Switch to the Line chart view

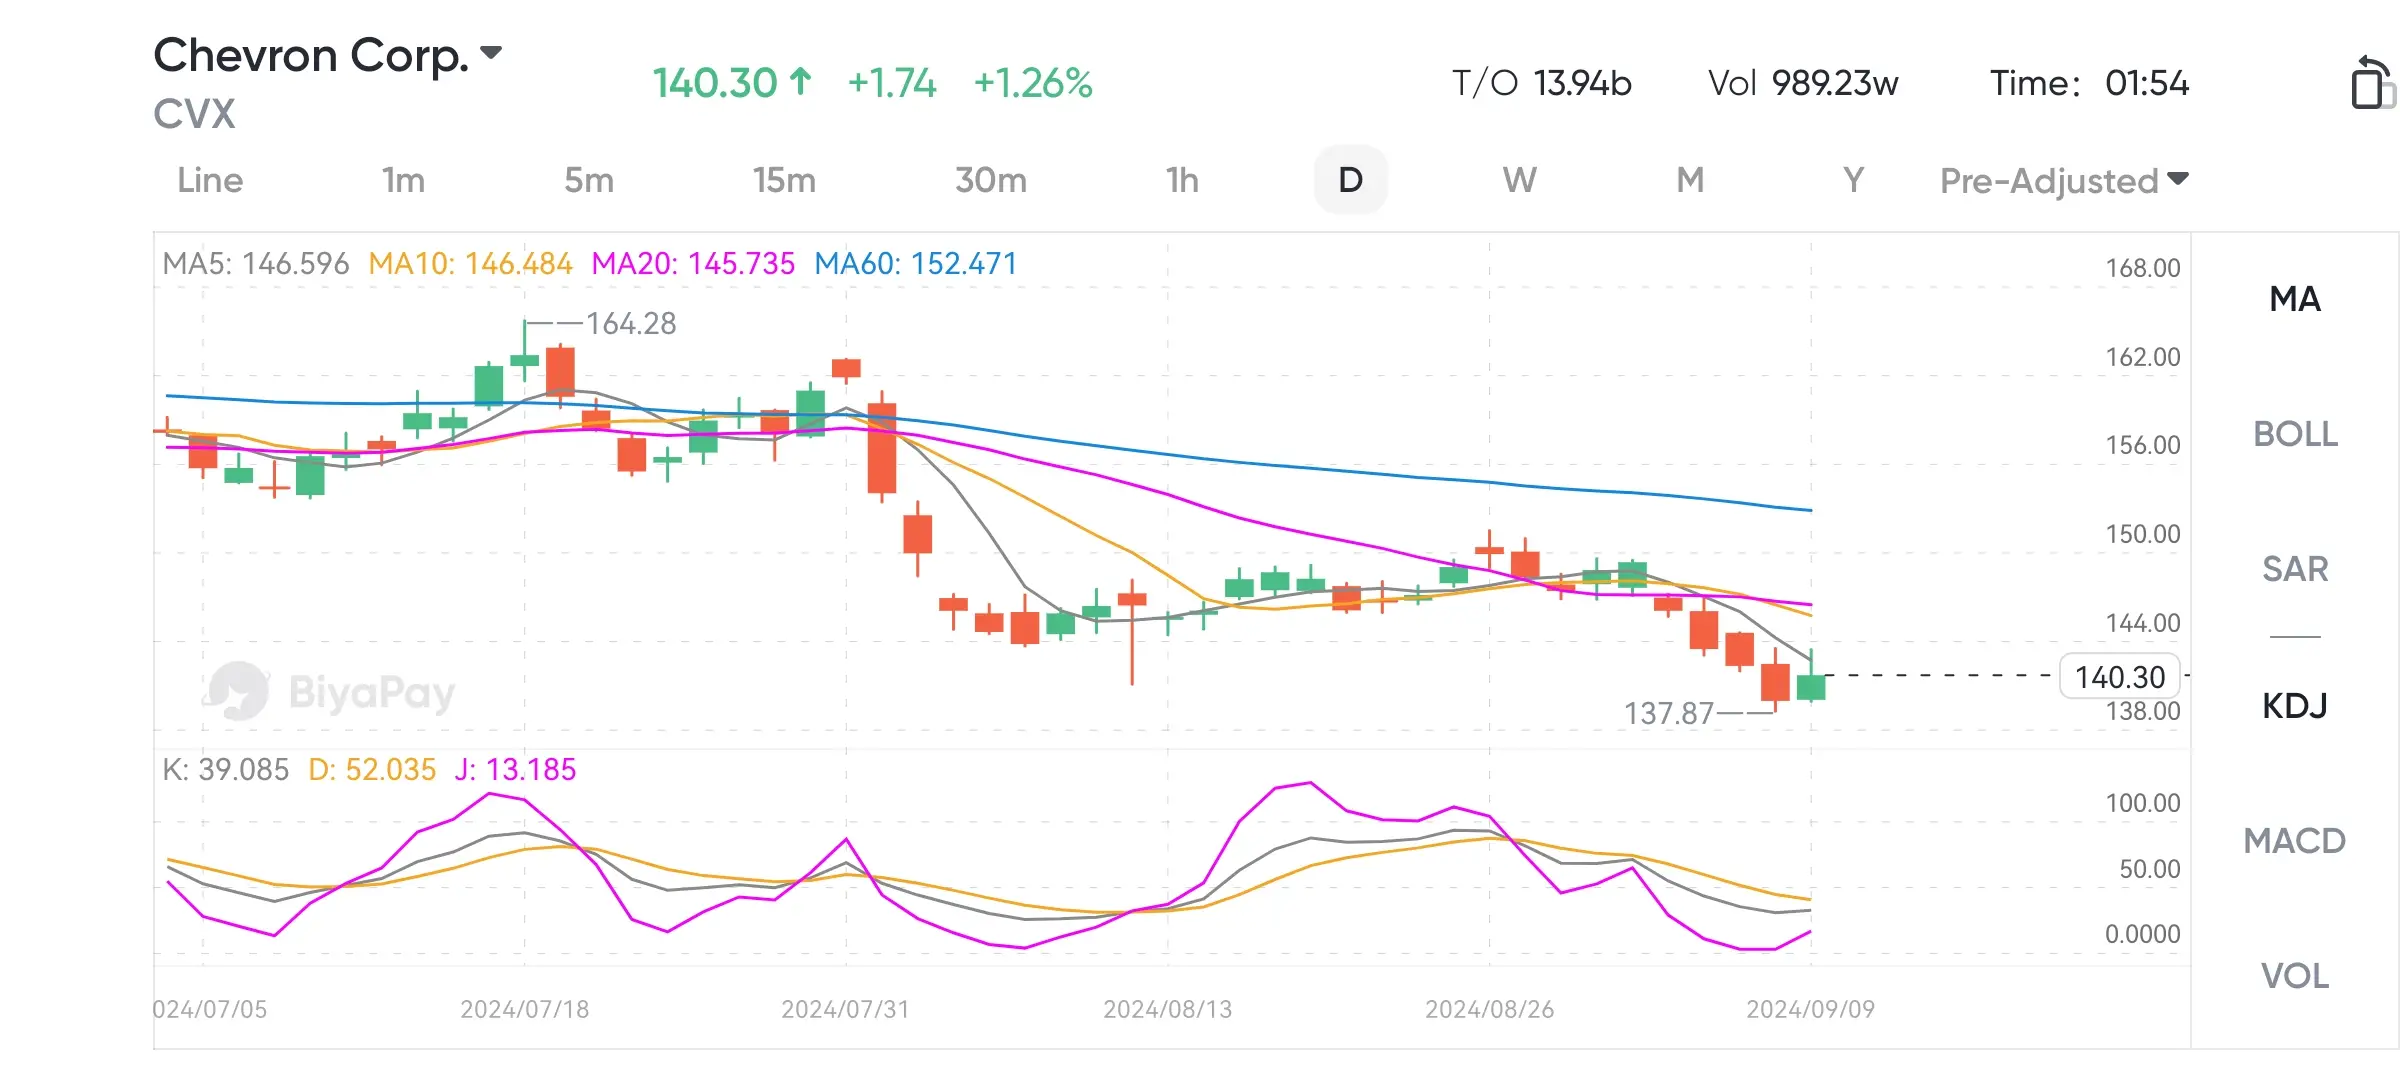tap(210, 180)
